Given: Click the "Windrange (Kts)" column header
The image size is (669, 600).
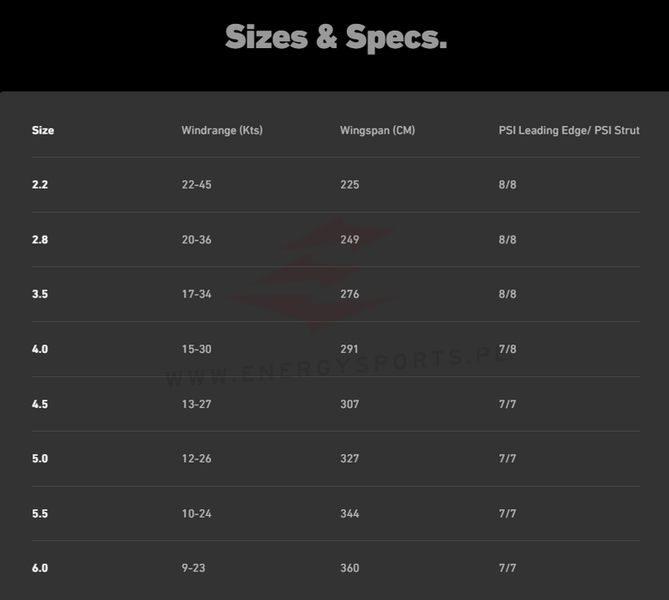Looking at the screenshot, I should [x=222, y=130].
